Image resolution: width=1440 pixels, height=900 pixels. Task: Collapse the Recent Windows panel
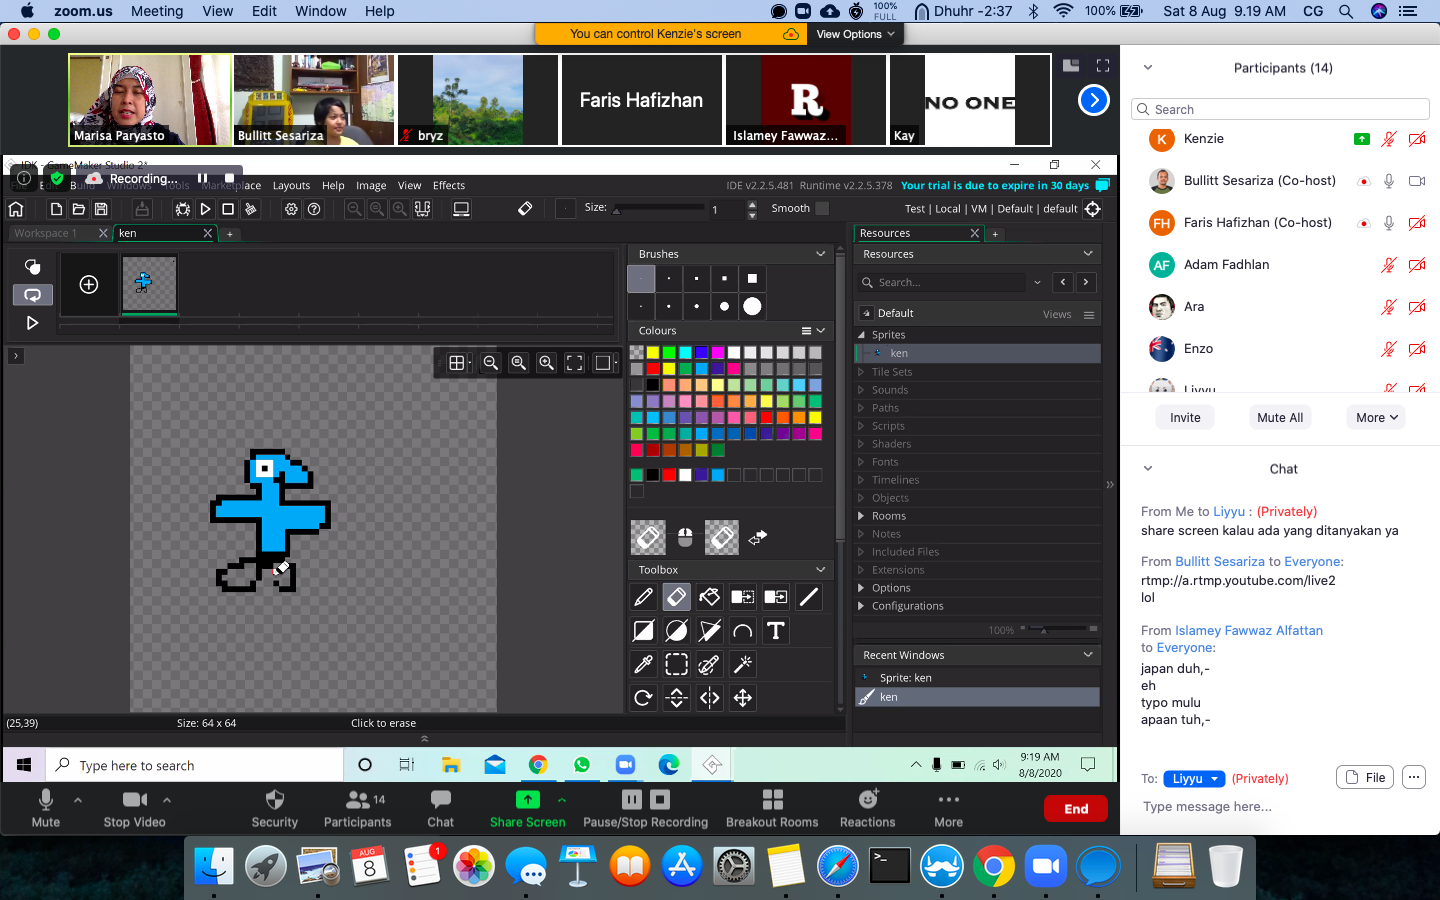(1088, 655)
